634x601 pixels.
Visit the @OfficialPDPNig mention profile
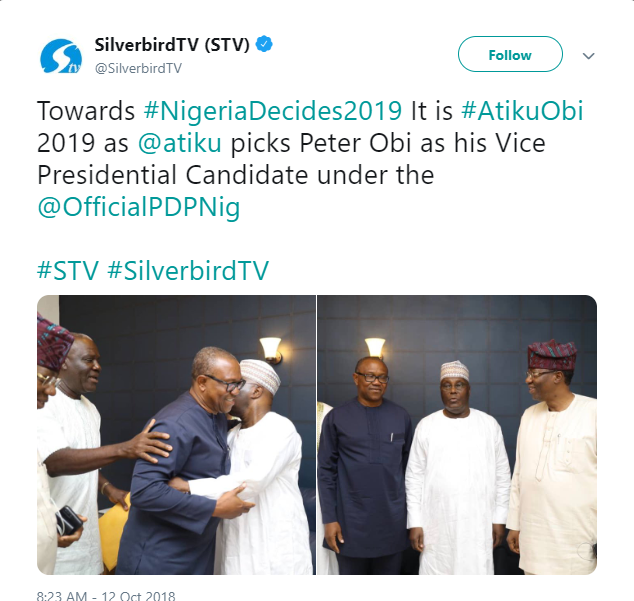click(139, 207)
